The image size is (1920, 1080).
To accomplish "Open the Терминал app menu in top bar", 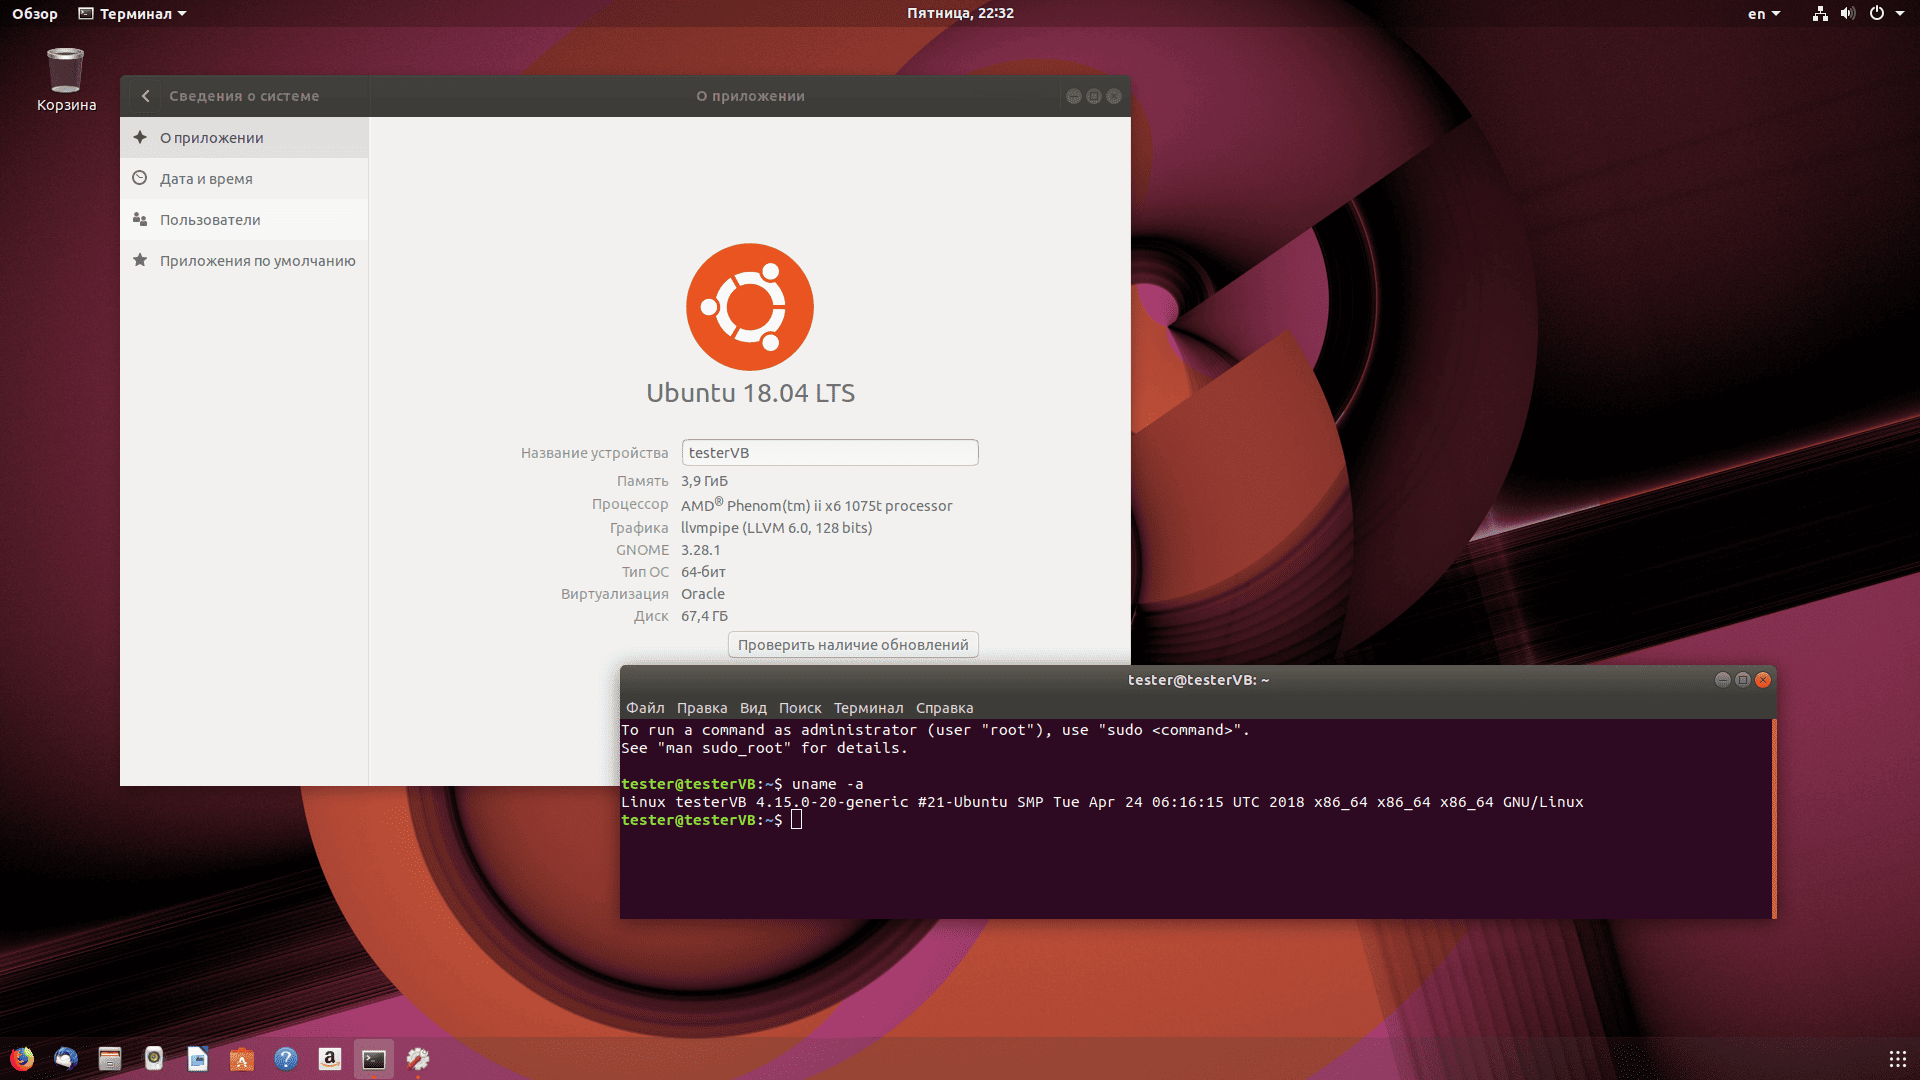I will pos(133,14).
